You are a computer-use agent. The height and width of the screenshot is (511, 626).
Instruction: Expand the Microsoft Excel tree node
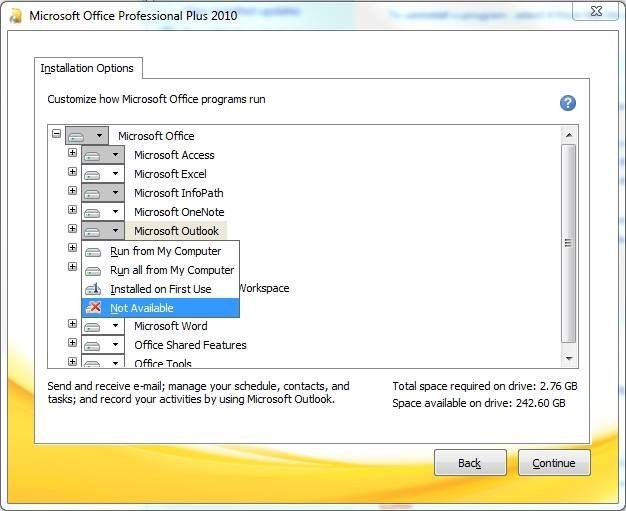(x=72, y=172)
